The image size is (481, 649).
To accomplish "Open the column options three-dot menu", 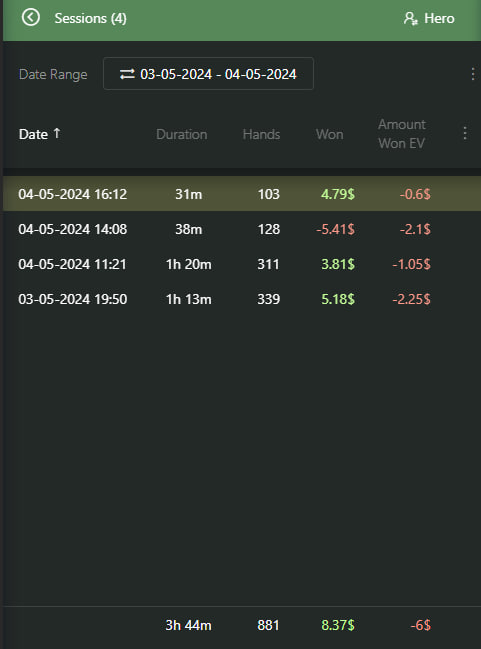I will pyautogui.click(x=465, y=133).
